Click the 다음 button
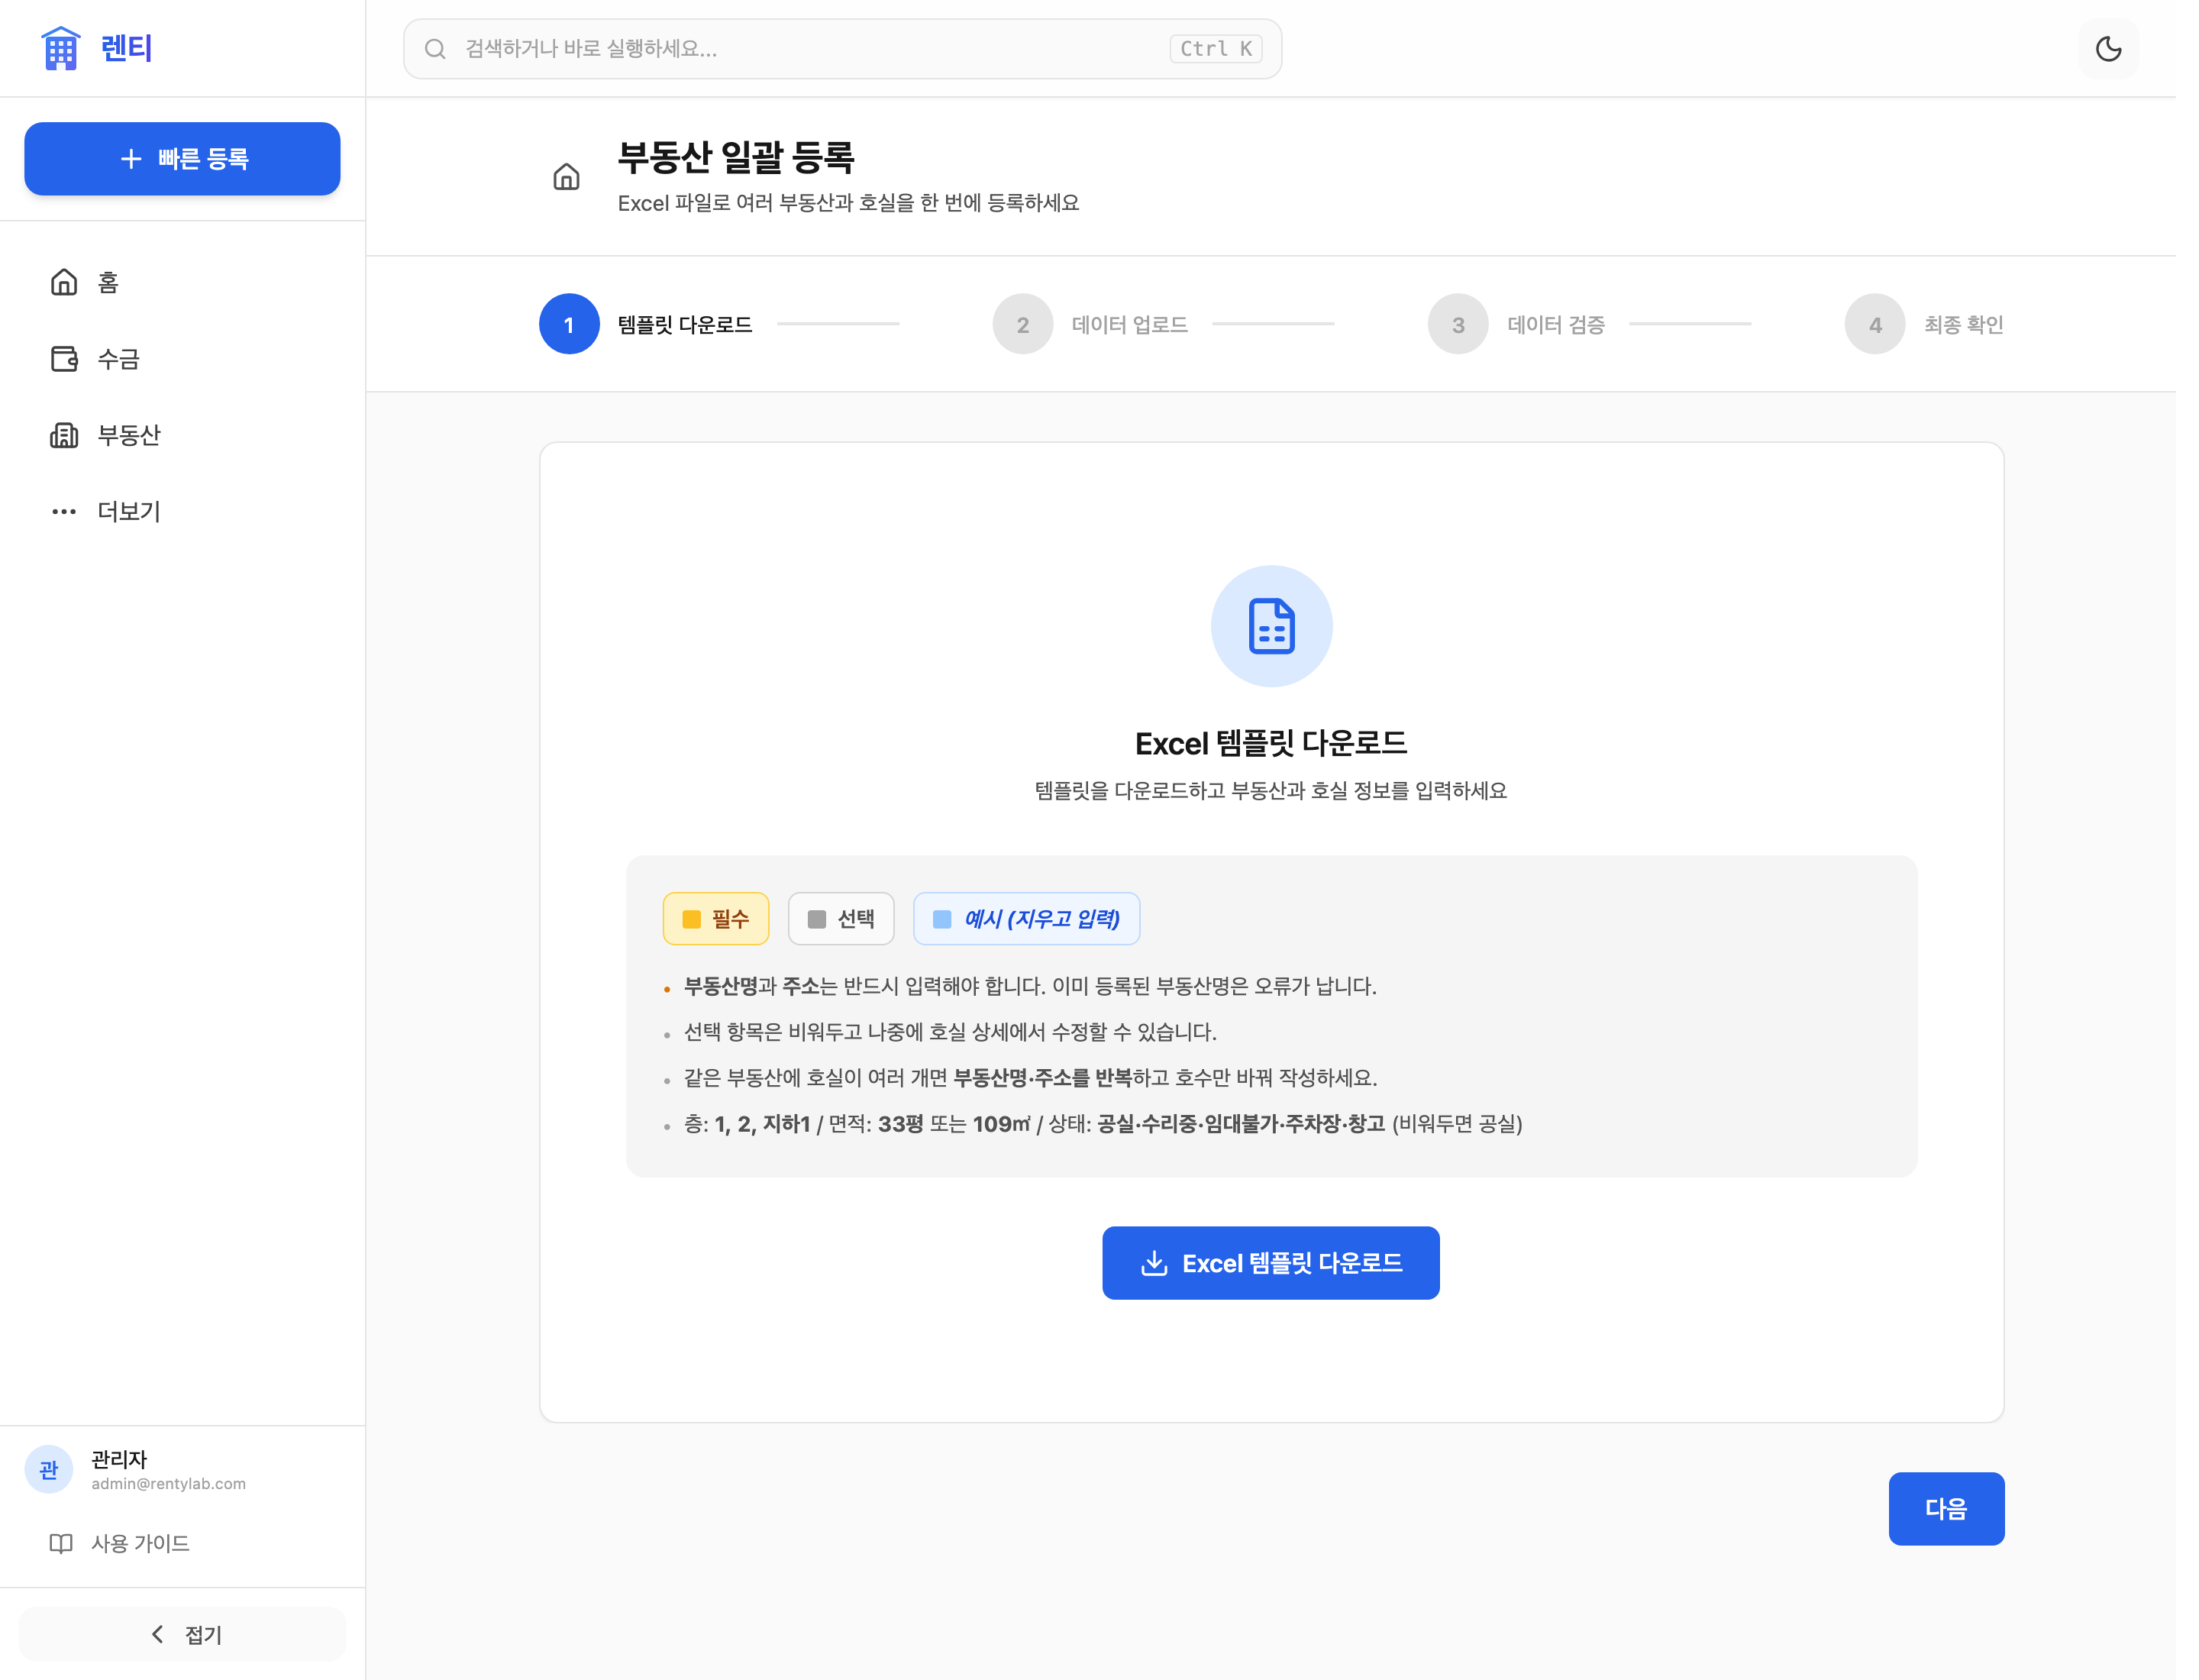2199x1680 pixels. [1946, 1508]
